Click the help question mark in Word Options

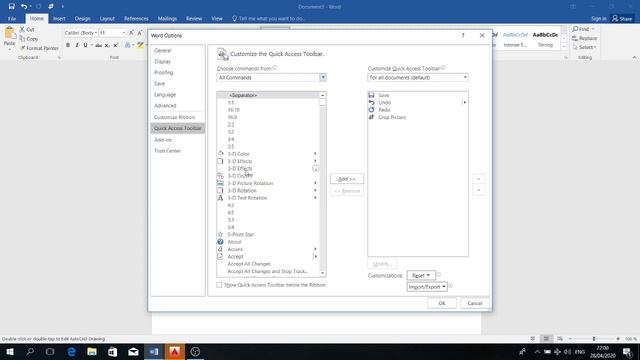coord(463,36)
